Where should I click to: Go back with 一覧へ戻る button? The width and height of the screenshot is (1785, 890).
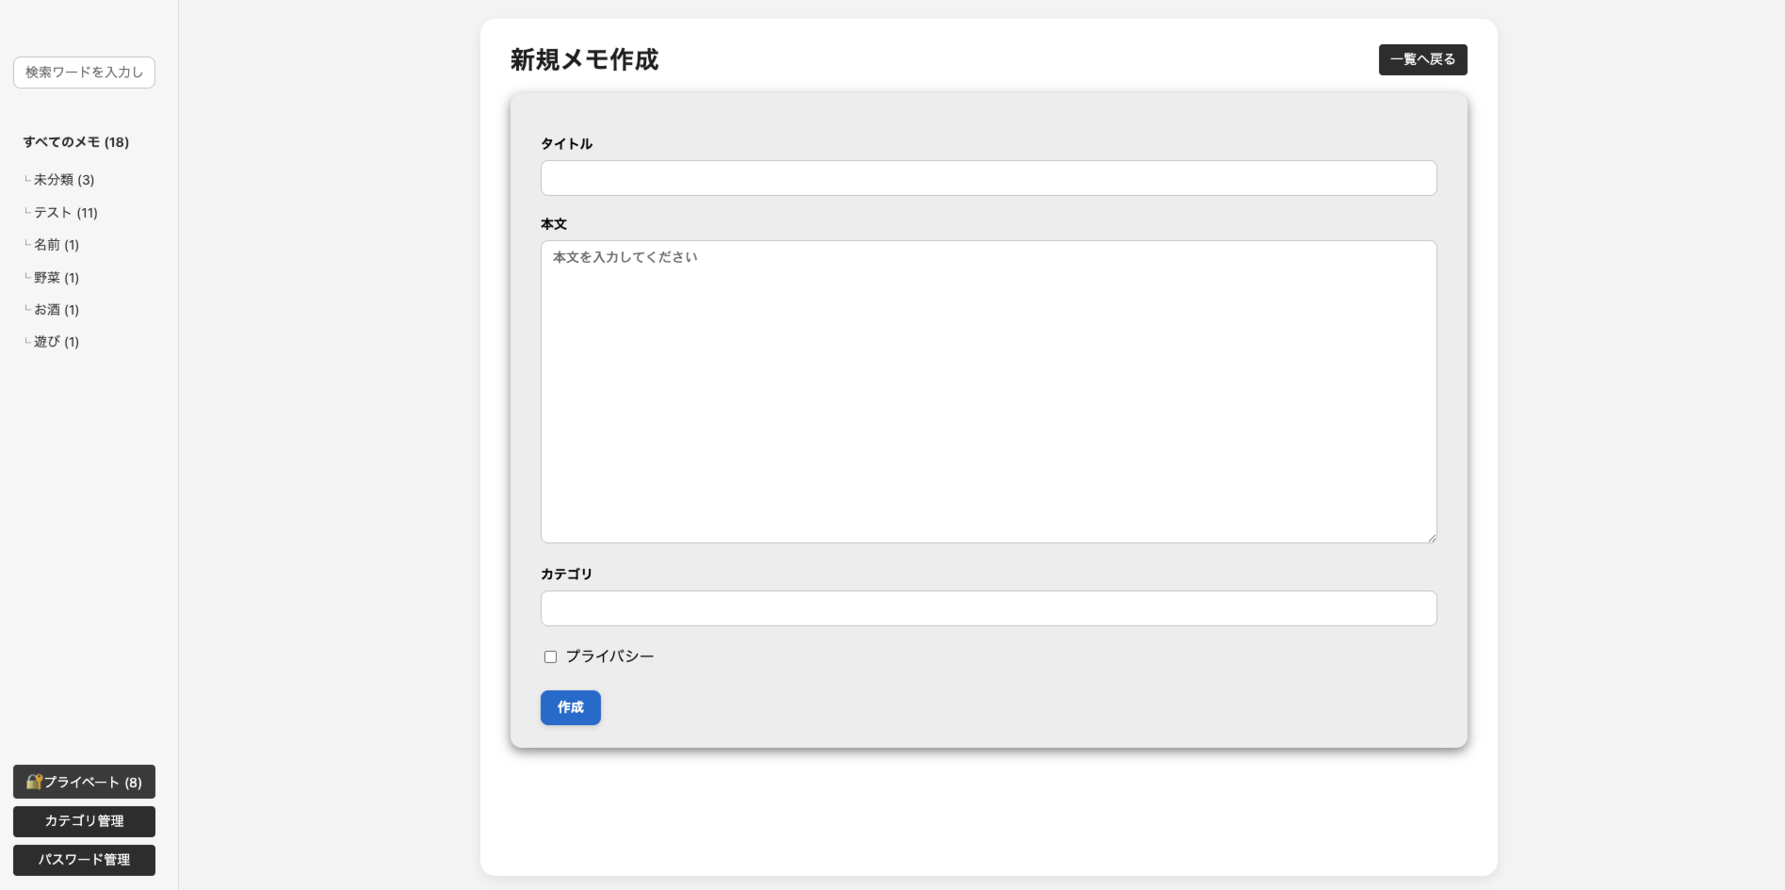[1422, 60]
